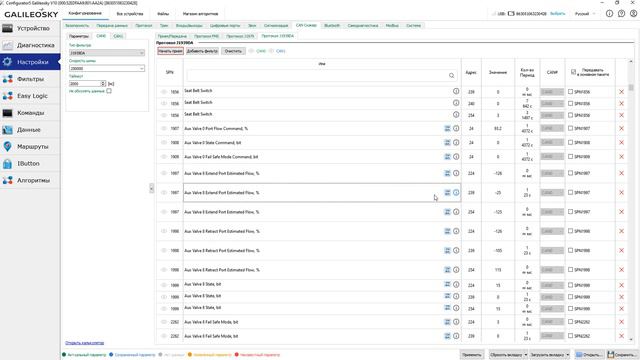
Task: Click the table vertical scrollbar thumb
Action: (631, 87)
